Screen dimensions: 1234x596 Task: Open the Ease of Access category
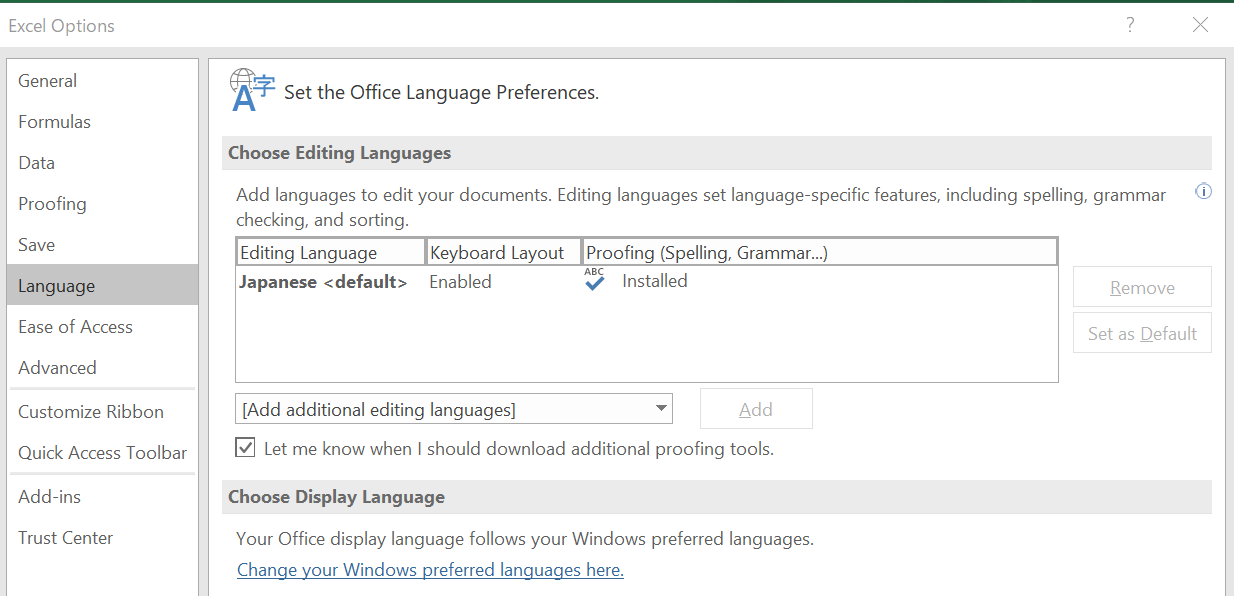point(76,327)
